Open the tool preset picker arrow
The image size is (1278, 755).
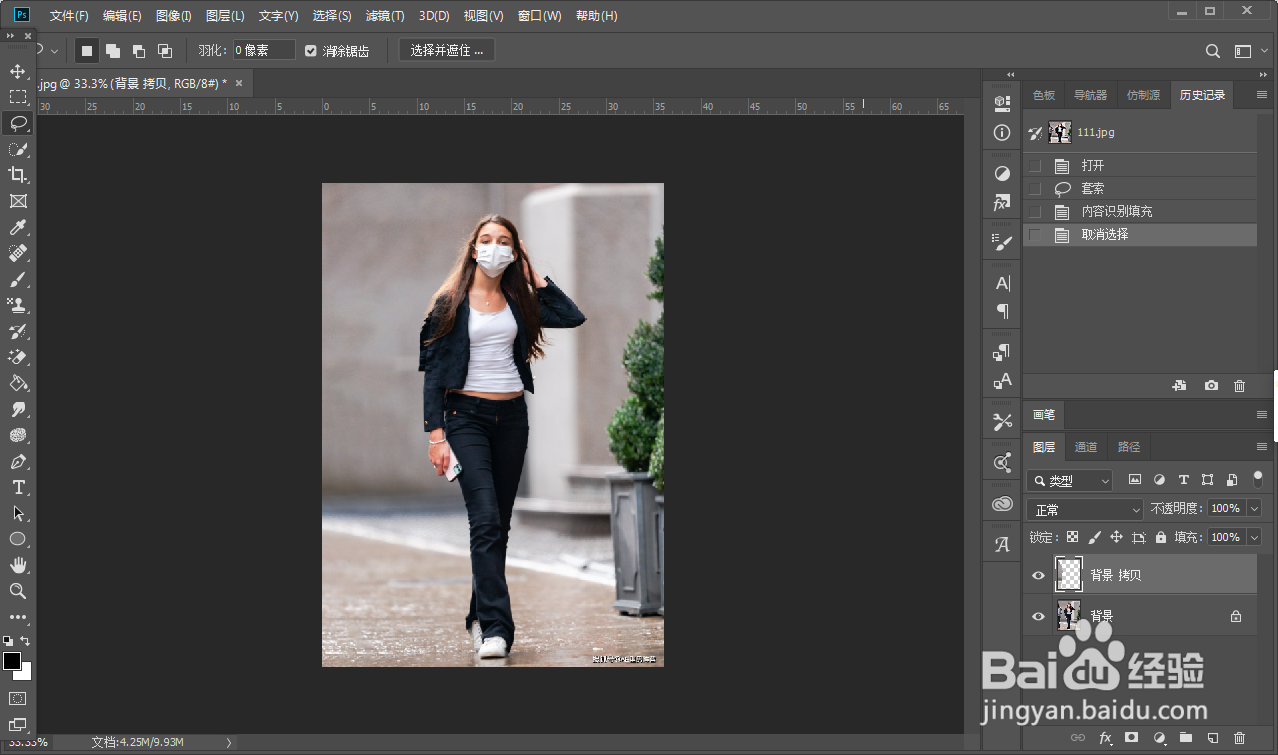click(54, 50)
